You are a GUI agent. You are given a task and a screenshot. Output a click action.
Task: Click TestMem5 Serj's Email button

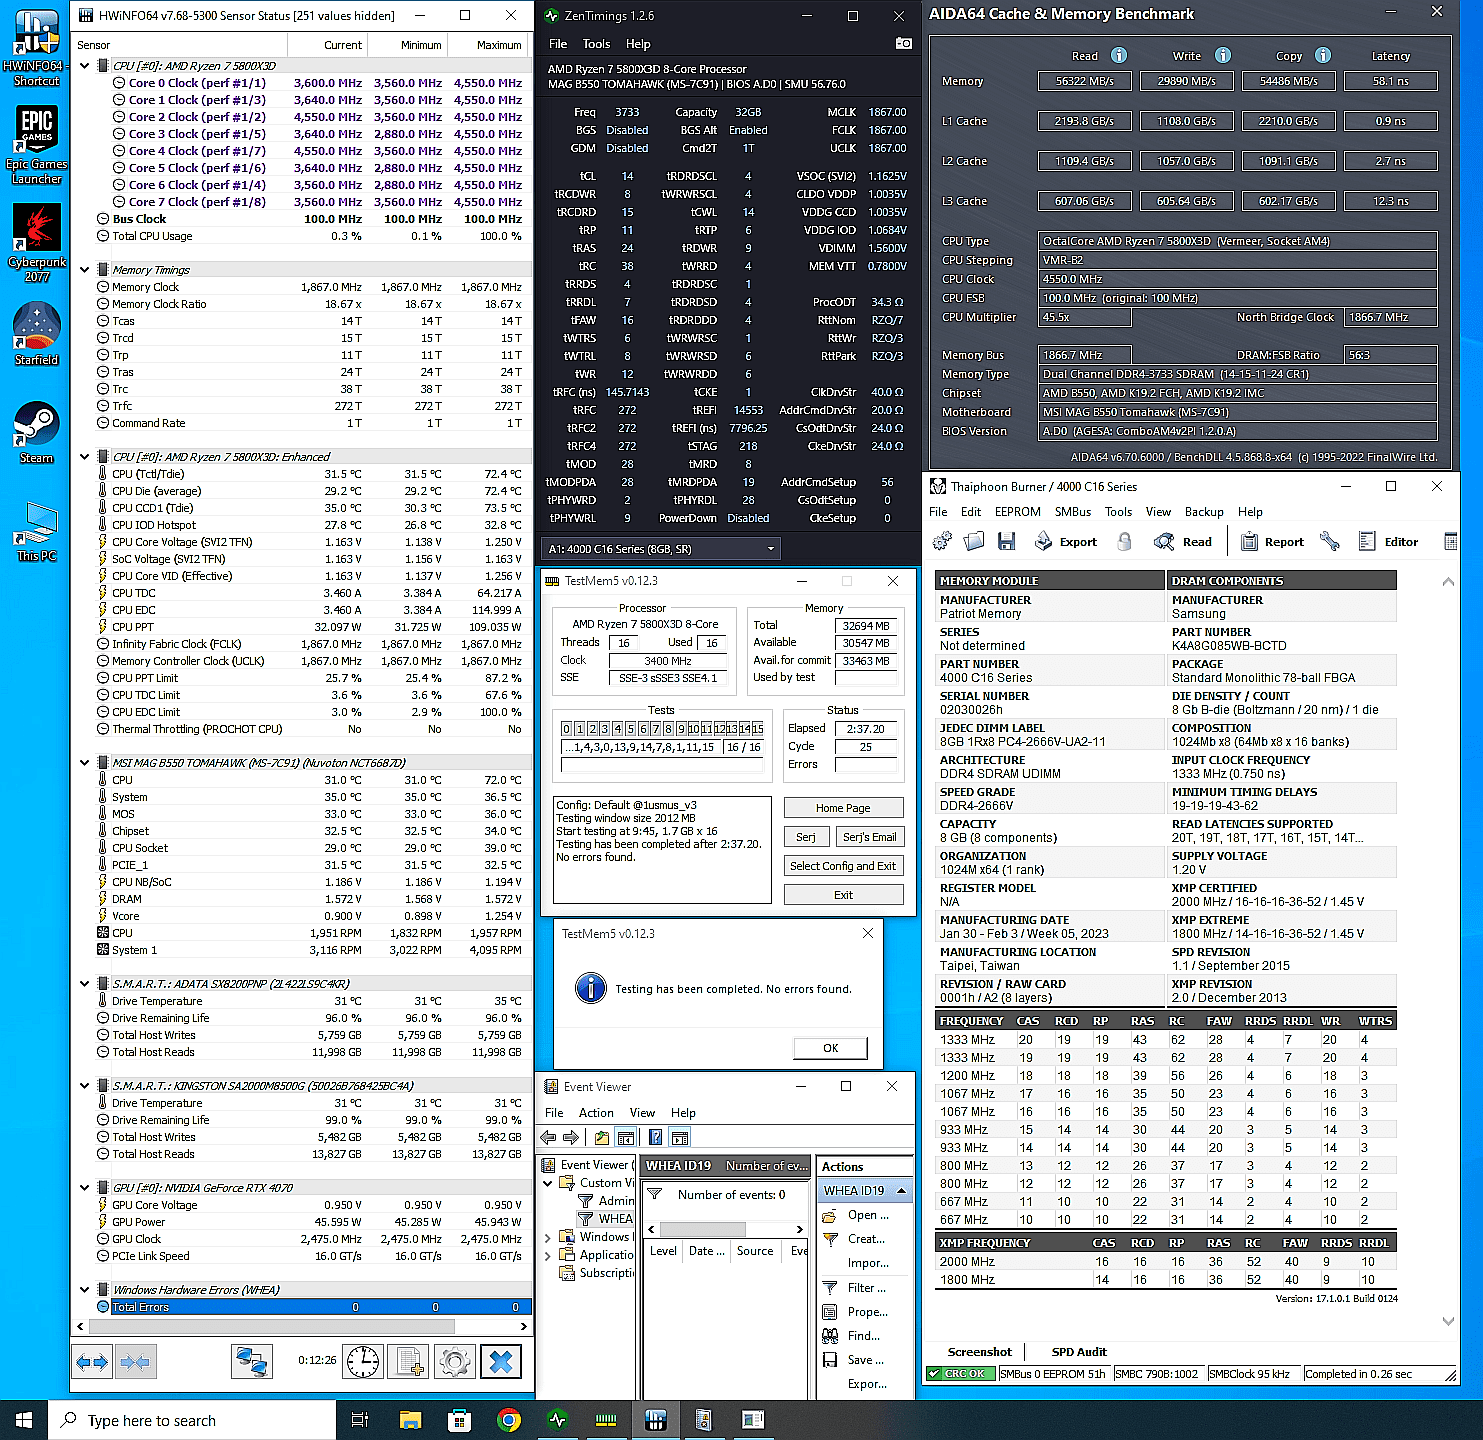[x=869, y=837]
